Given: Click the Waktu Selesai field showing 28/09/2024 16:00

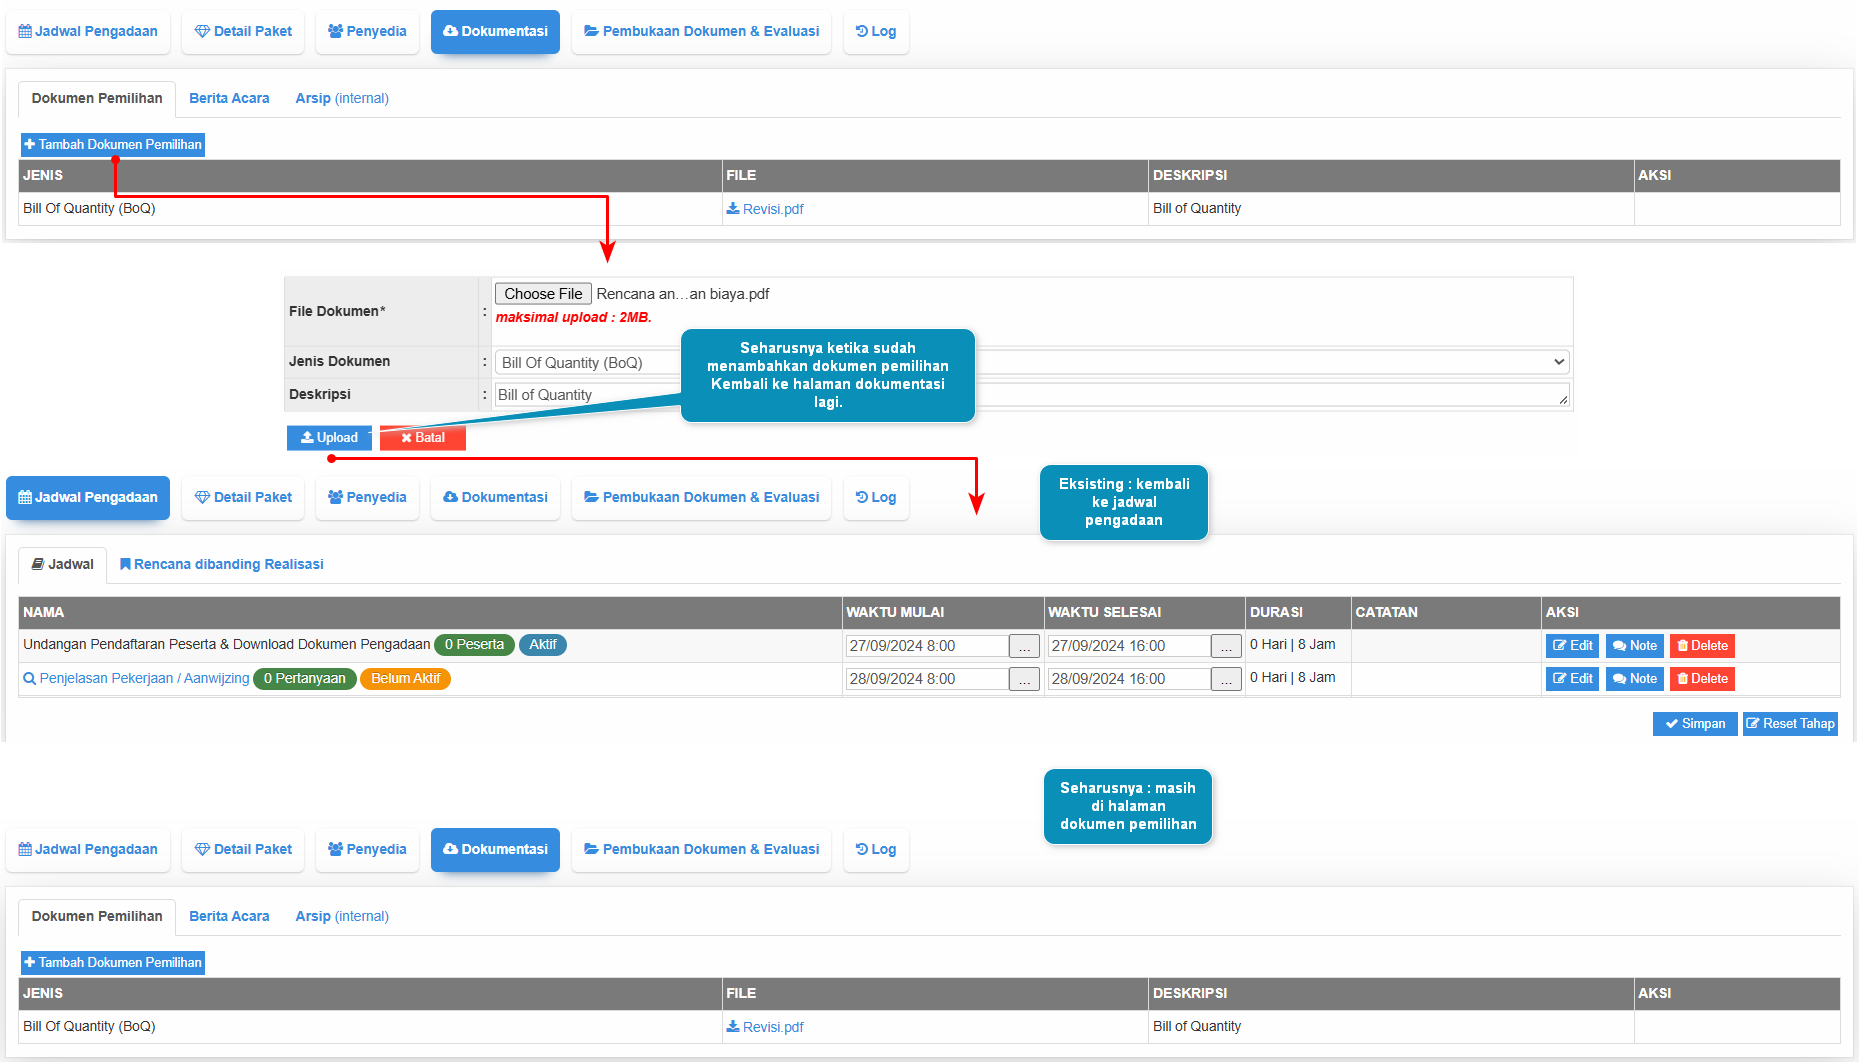Looking at the screenshot, I should pyautogui.click(x=1129, y=679).
